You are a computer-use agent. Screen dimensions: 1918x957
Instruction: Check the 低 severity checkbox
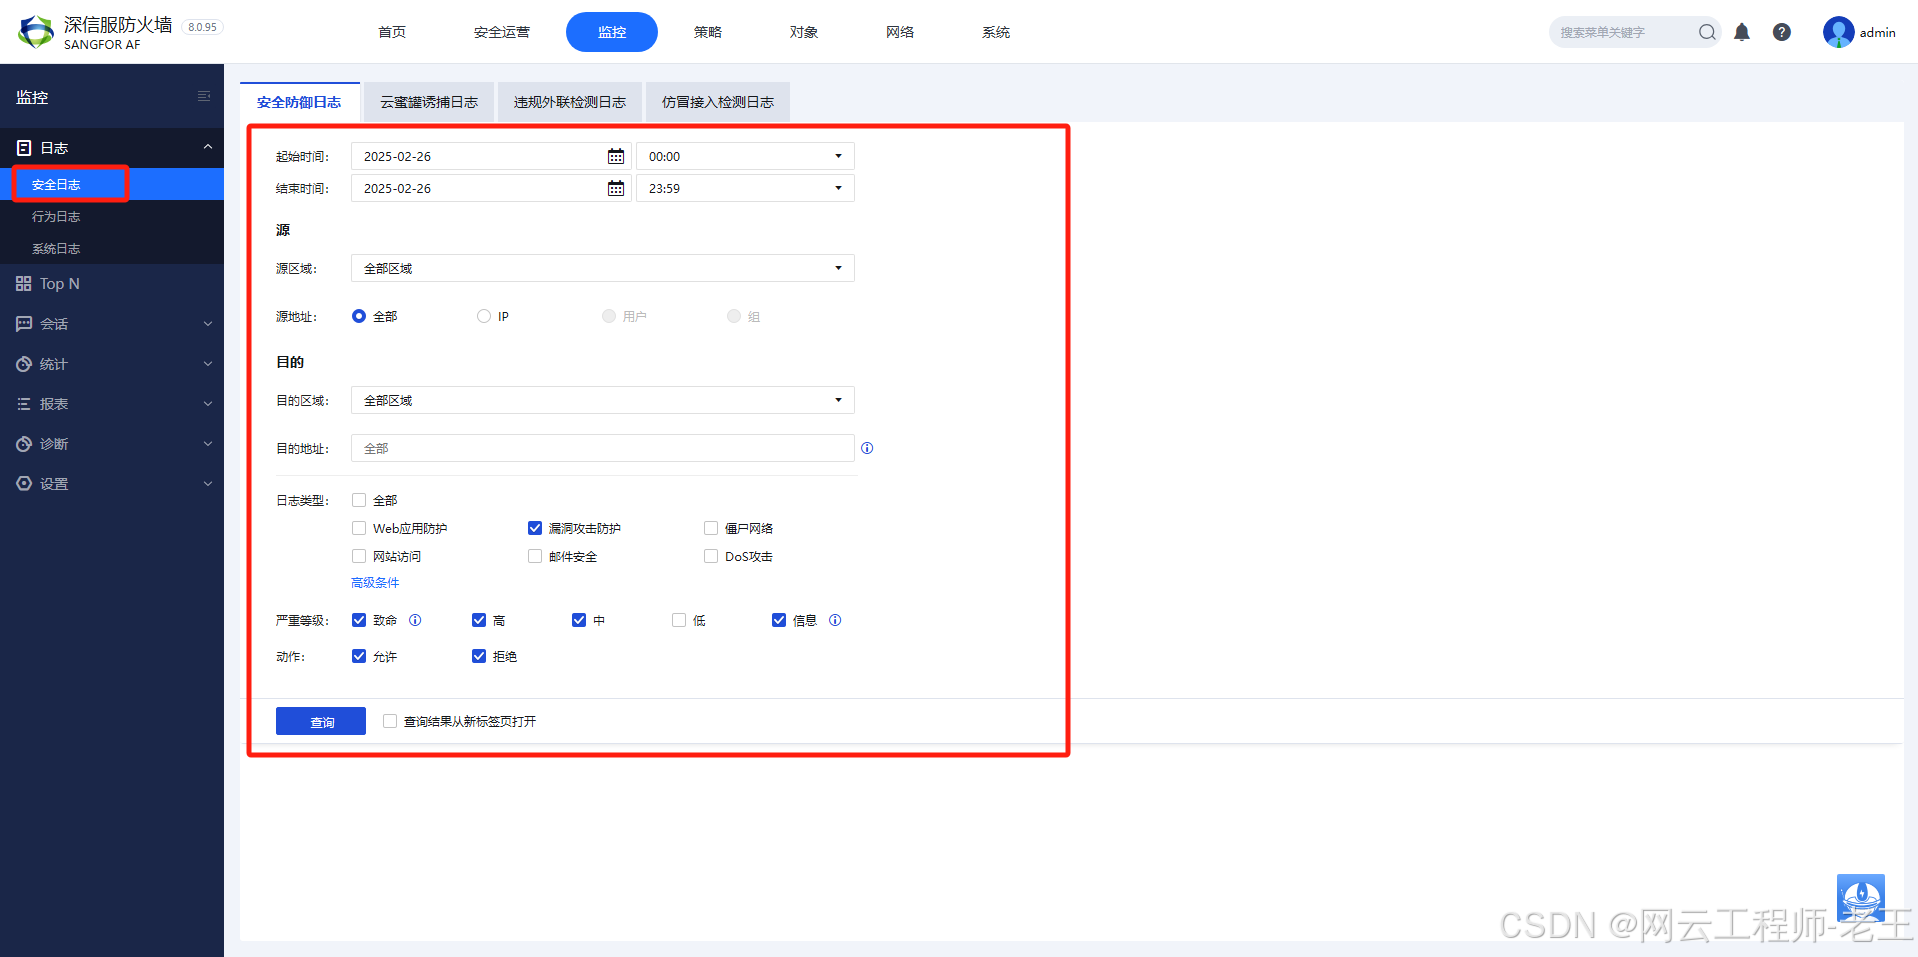click(x=679, y=620)
